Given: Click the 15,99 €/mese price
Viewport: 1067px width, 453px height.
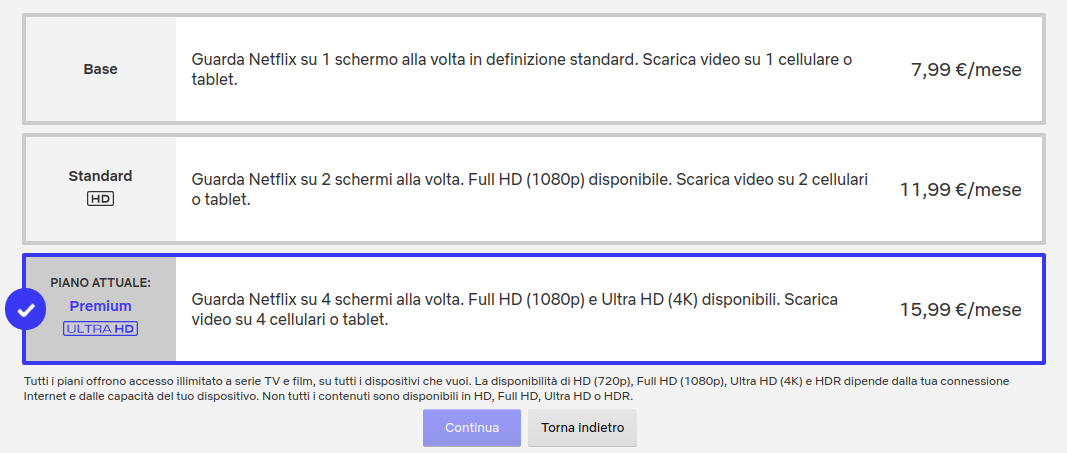Looking at the screenshot, I should [960, 310].
